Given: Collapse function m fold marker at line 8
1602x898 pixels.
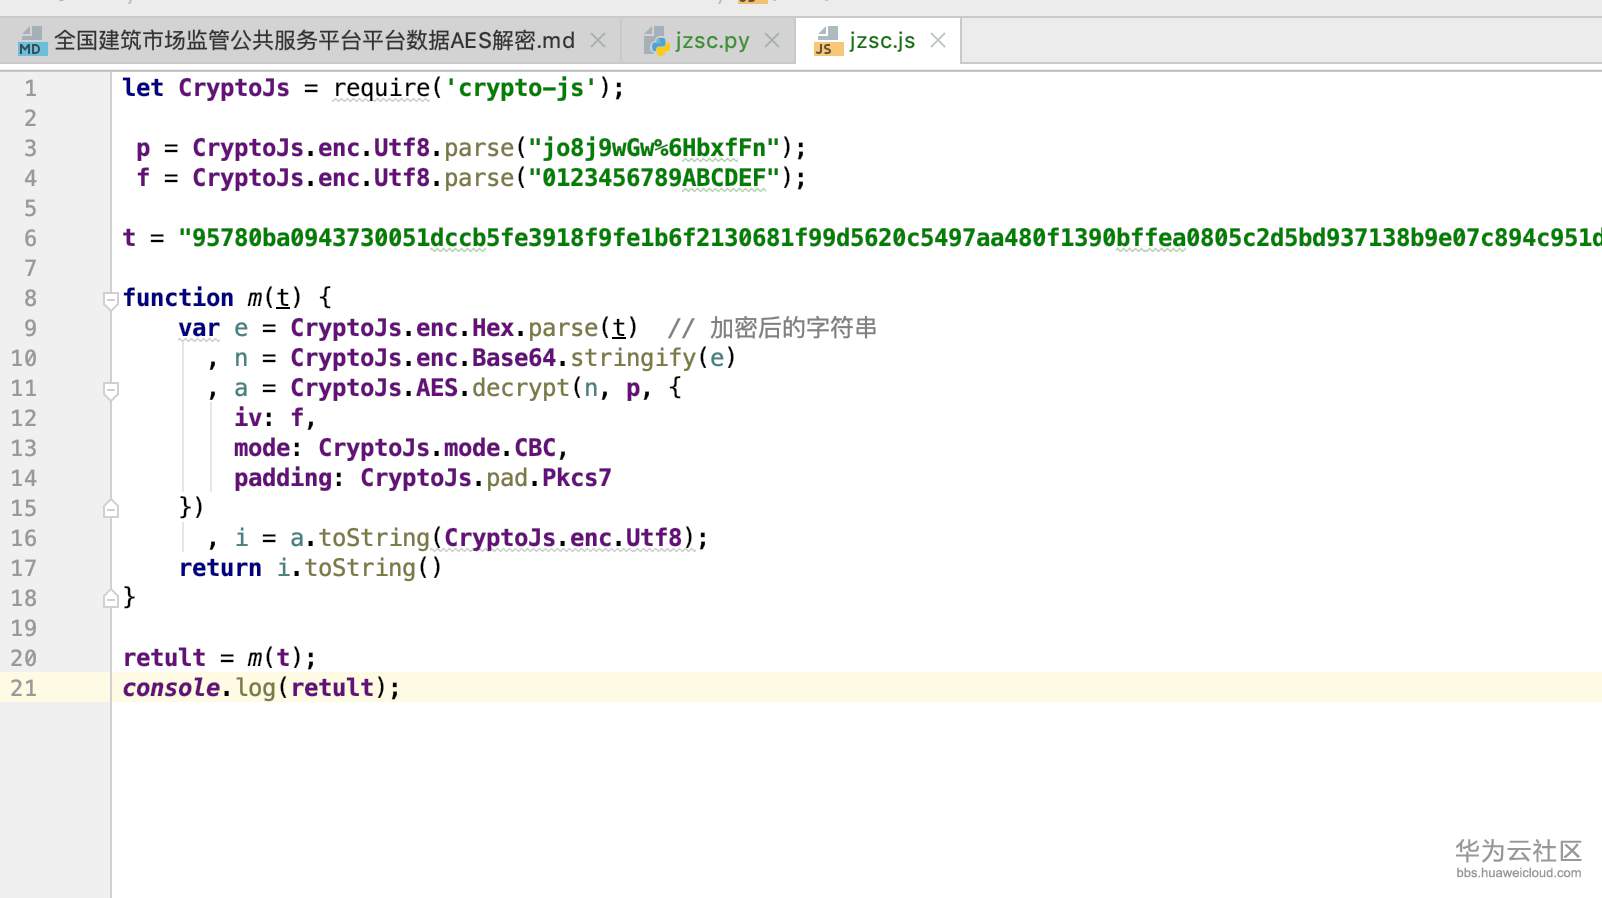Looking at the screenshot, I should pyautogui.click(x=111, y=299).
